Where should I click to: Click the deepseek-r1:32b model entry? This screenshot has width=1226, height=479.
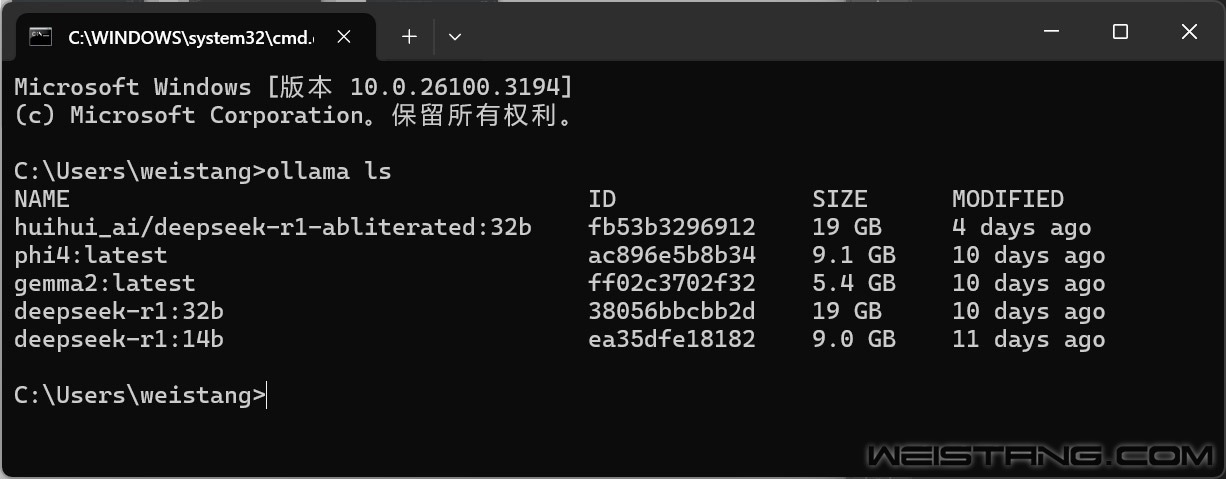point(119,312)
